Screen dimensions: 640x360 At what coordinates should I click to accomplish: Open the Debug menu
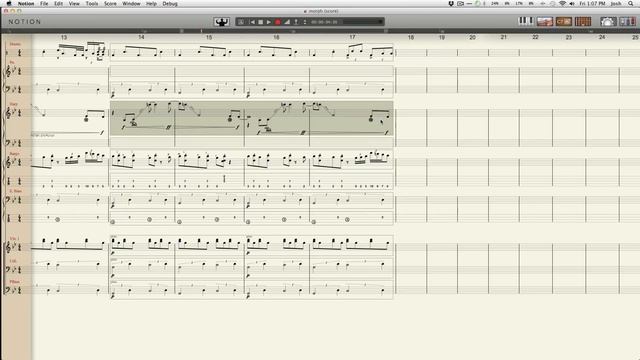[170, 4]
